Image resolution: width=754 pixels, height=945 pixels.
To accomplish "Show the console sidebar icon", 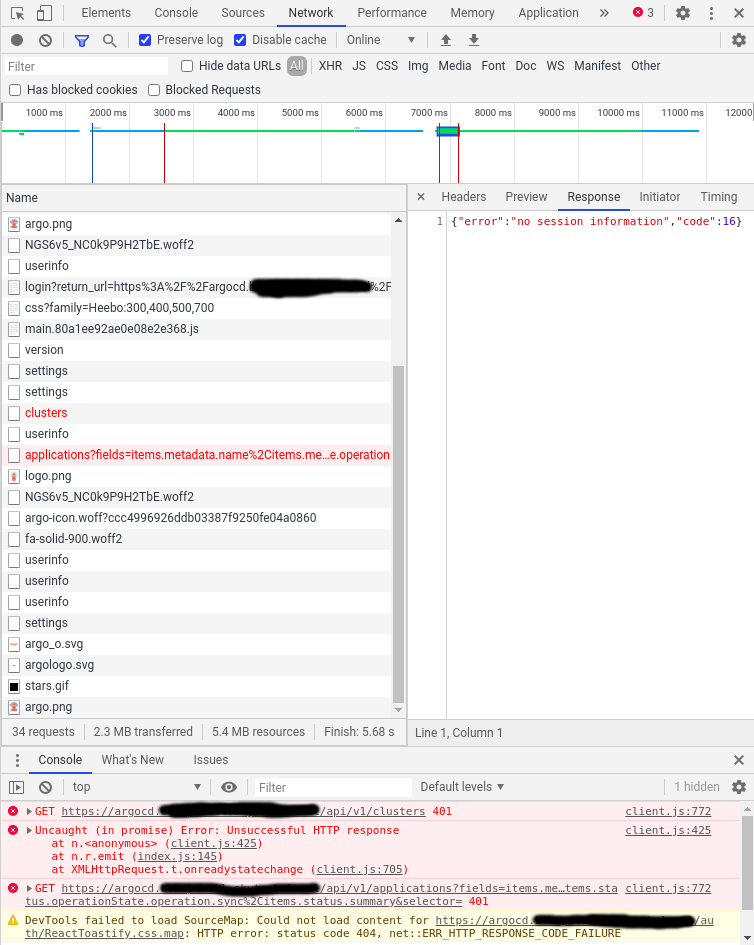I will point(16,787).
